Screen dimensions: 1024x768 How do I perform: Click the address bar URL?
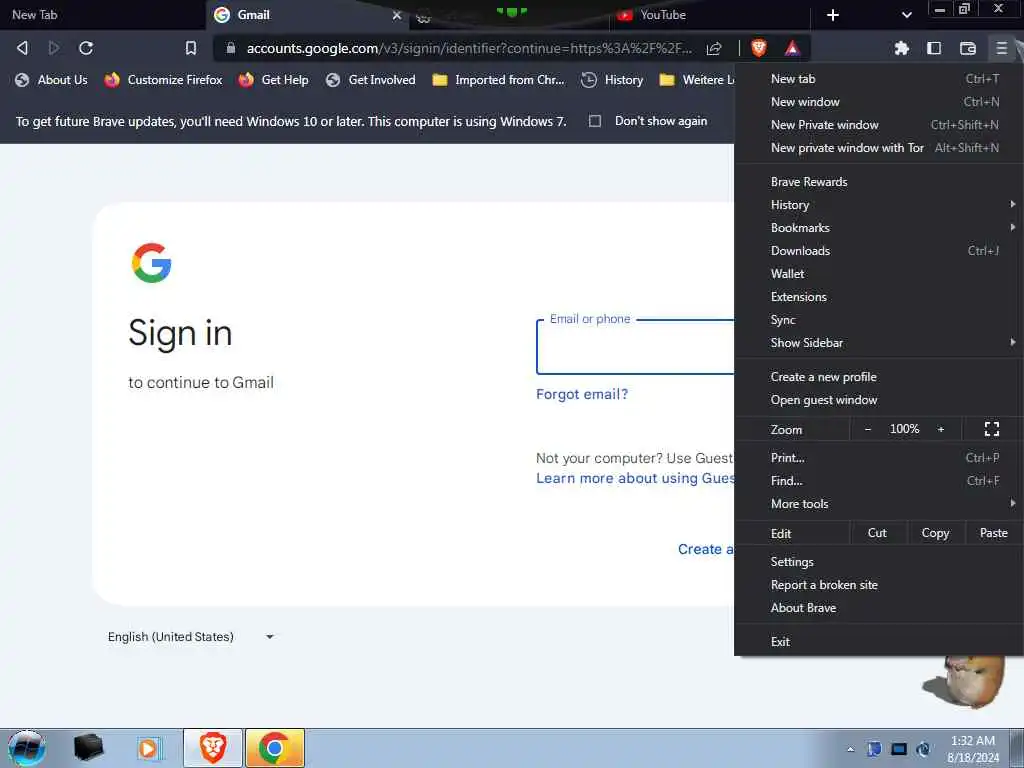469,48
